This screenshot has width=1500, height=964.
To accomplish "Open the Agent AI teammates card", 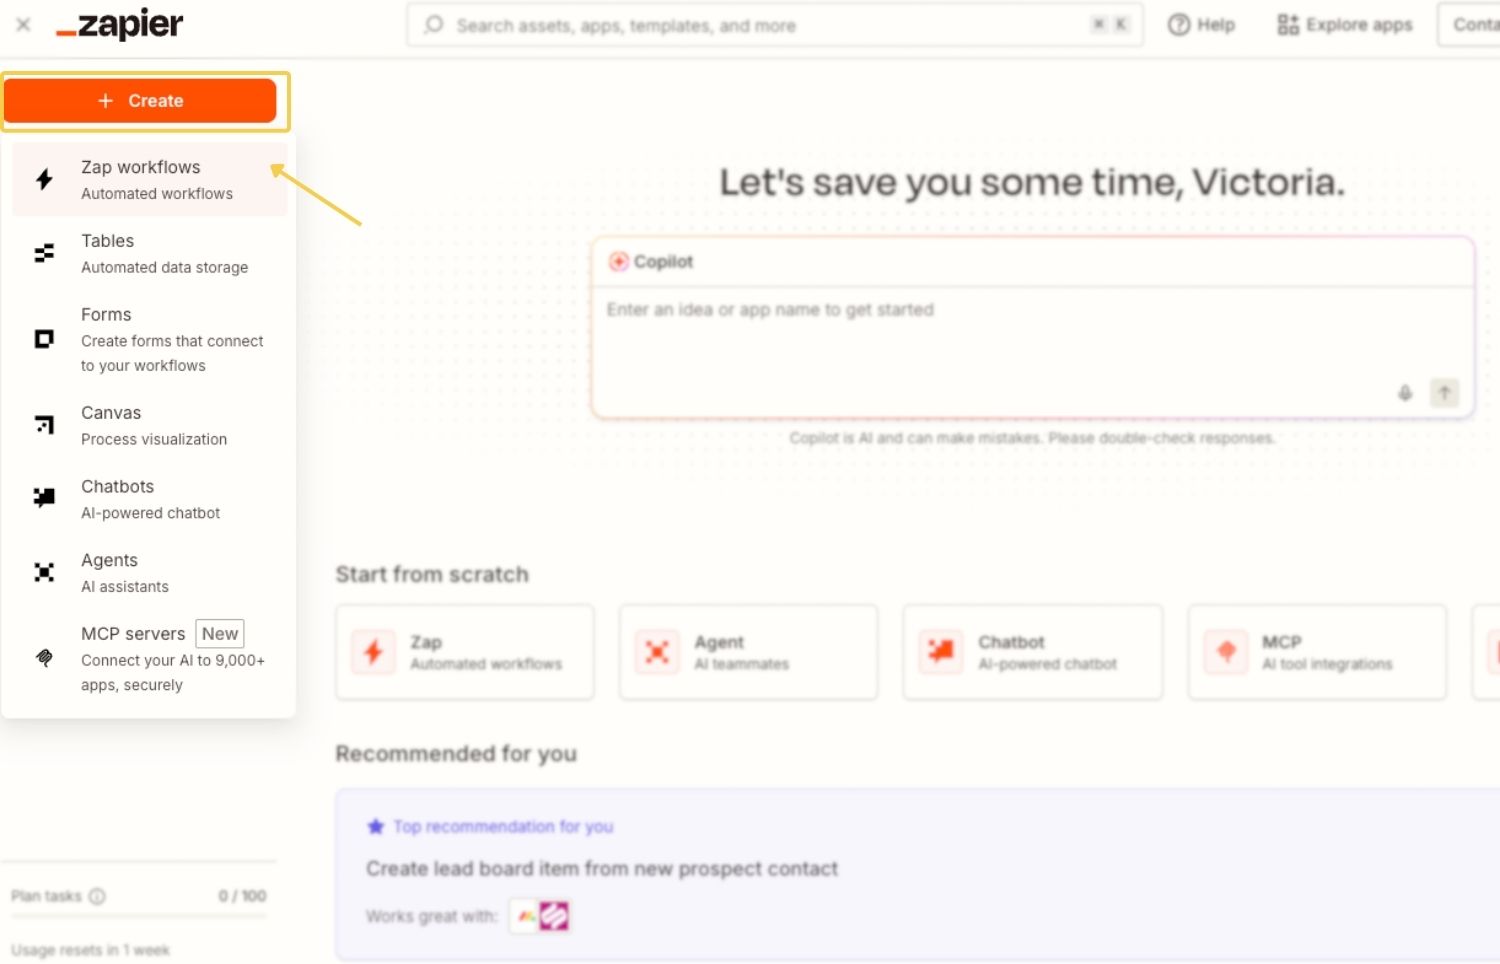I will coord(749,652).
